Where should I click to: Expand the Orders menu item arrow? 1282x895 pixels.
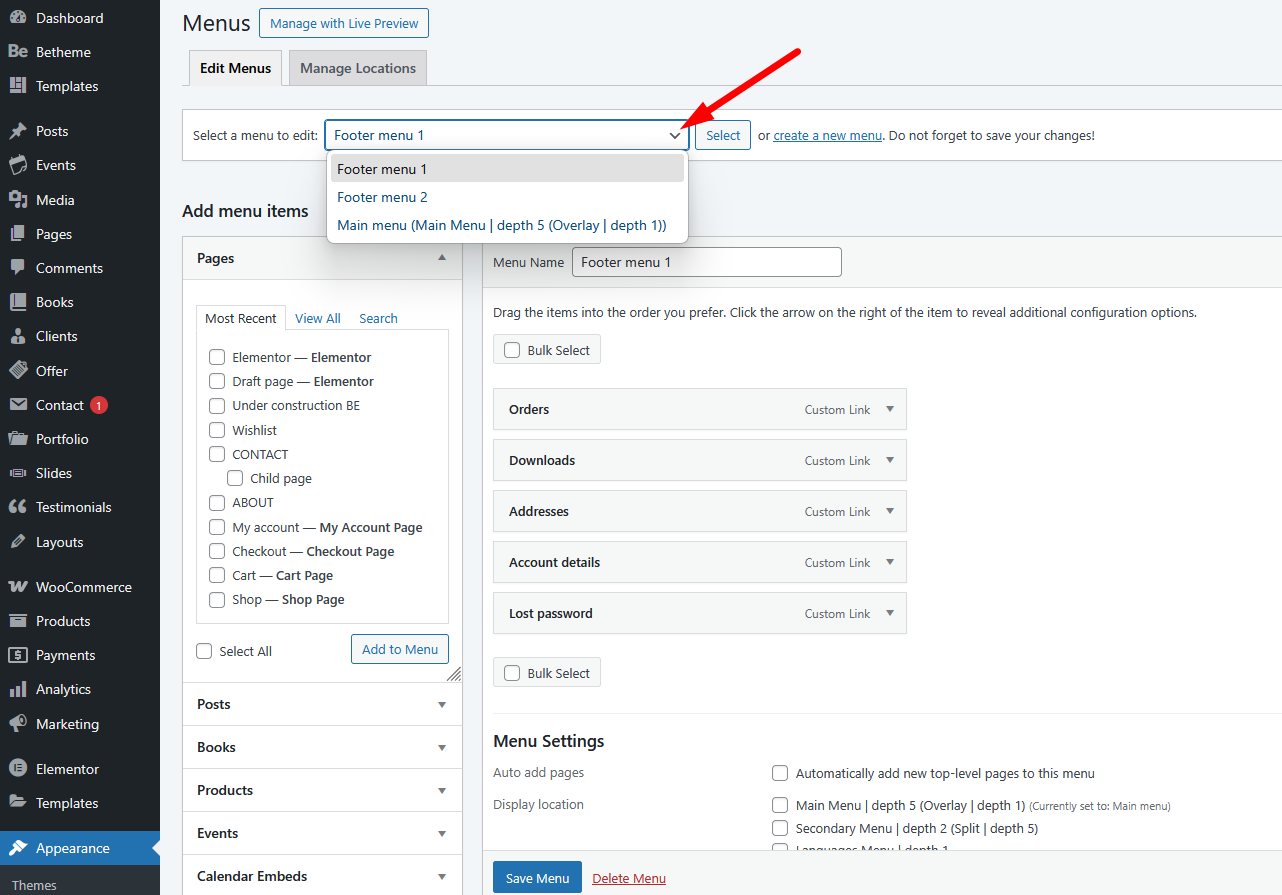890,409
